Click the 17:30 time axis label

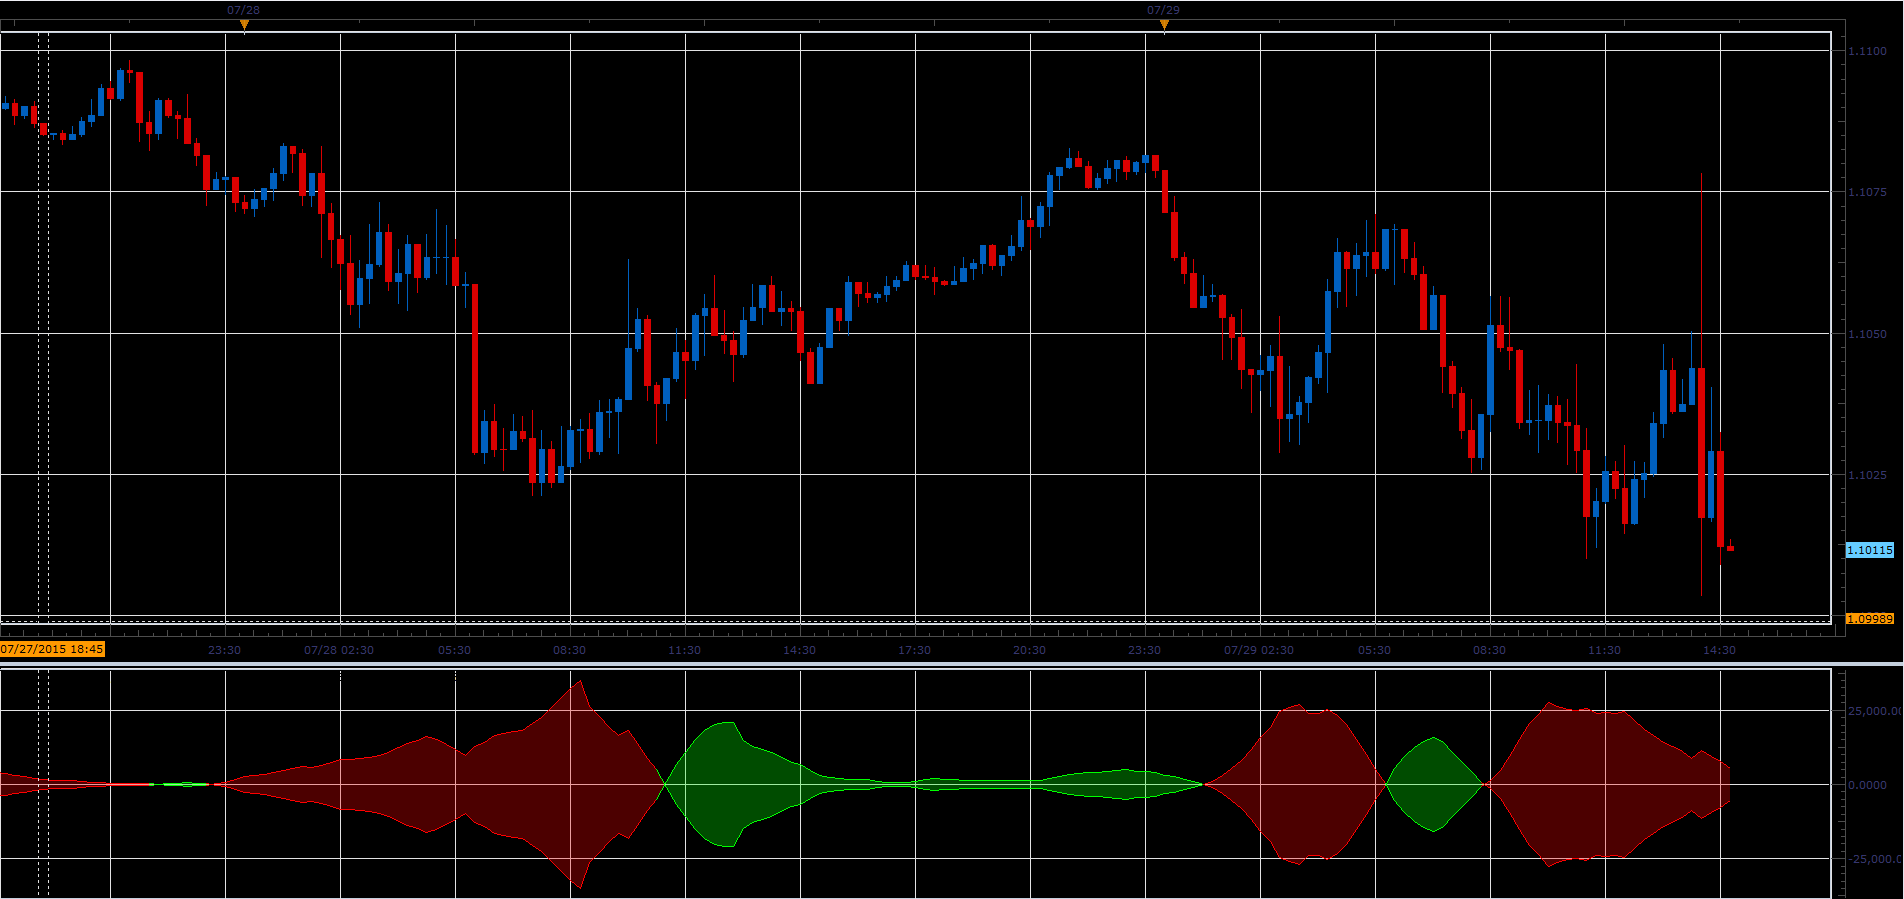tap(914, 650)
